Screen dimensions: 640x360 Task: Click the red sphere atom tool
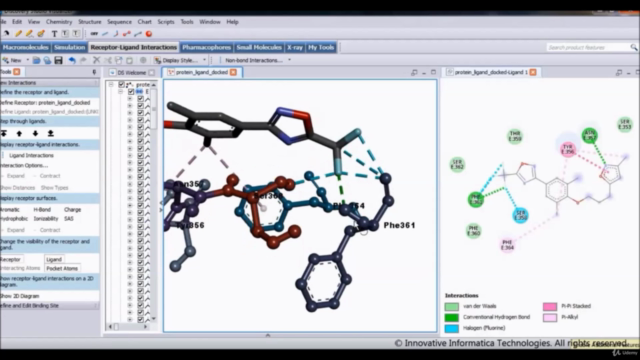pos(149,34)
